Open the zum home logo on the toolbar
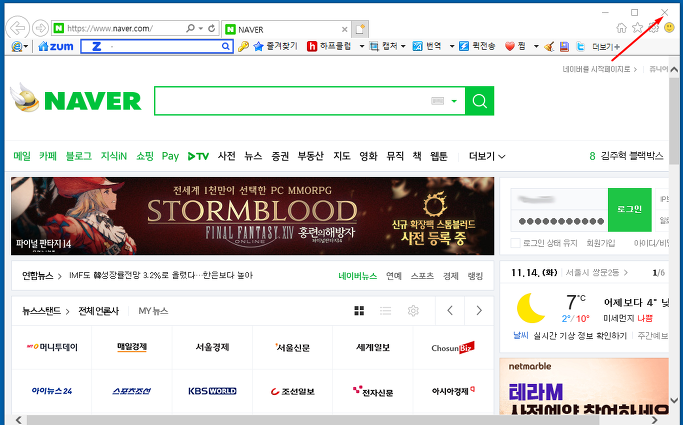This screenshot has width=683, height=425. click(56, 46)
